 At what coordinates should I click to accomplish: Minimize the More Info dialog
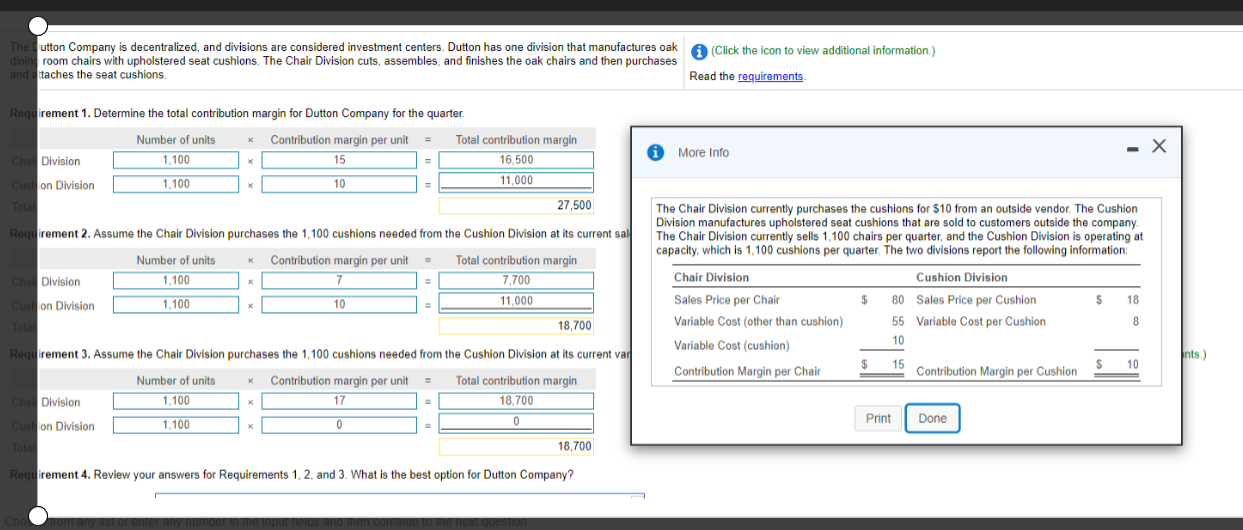click(1131, 148)
